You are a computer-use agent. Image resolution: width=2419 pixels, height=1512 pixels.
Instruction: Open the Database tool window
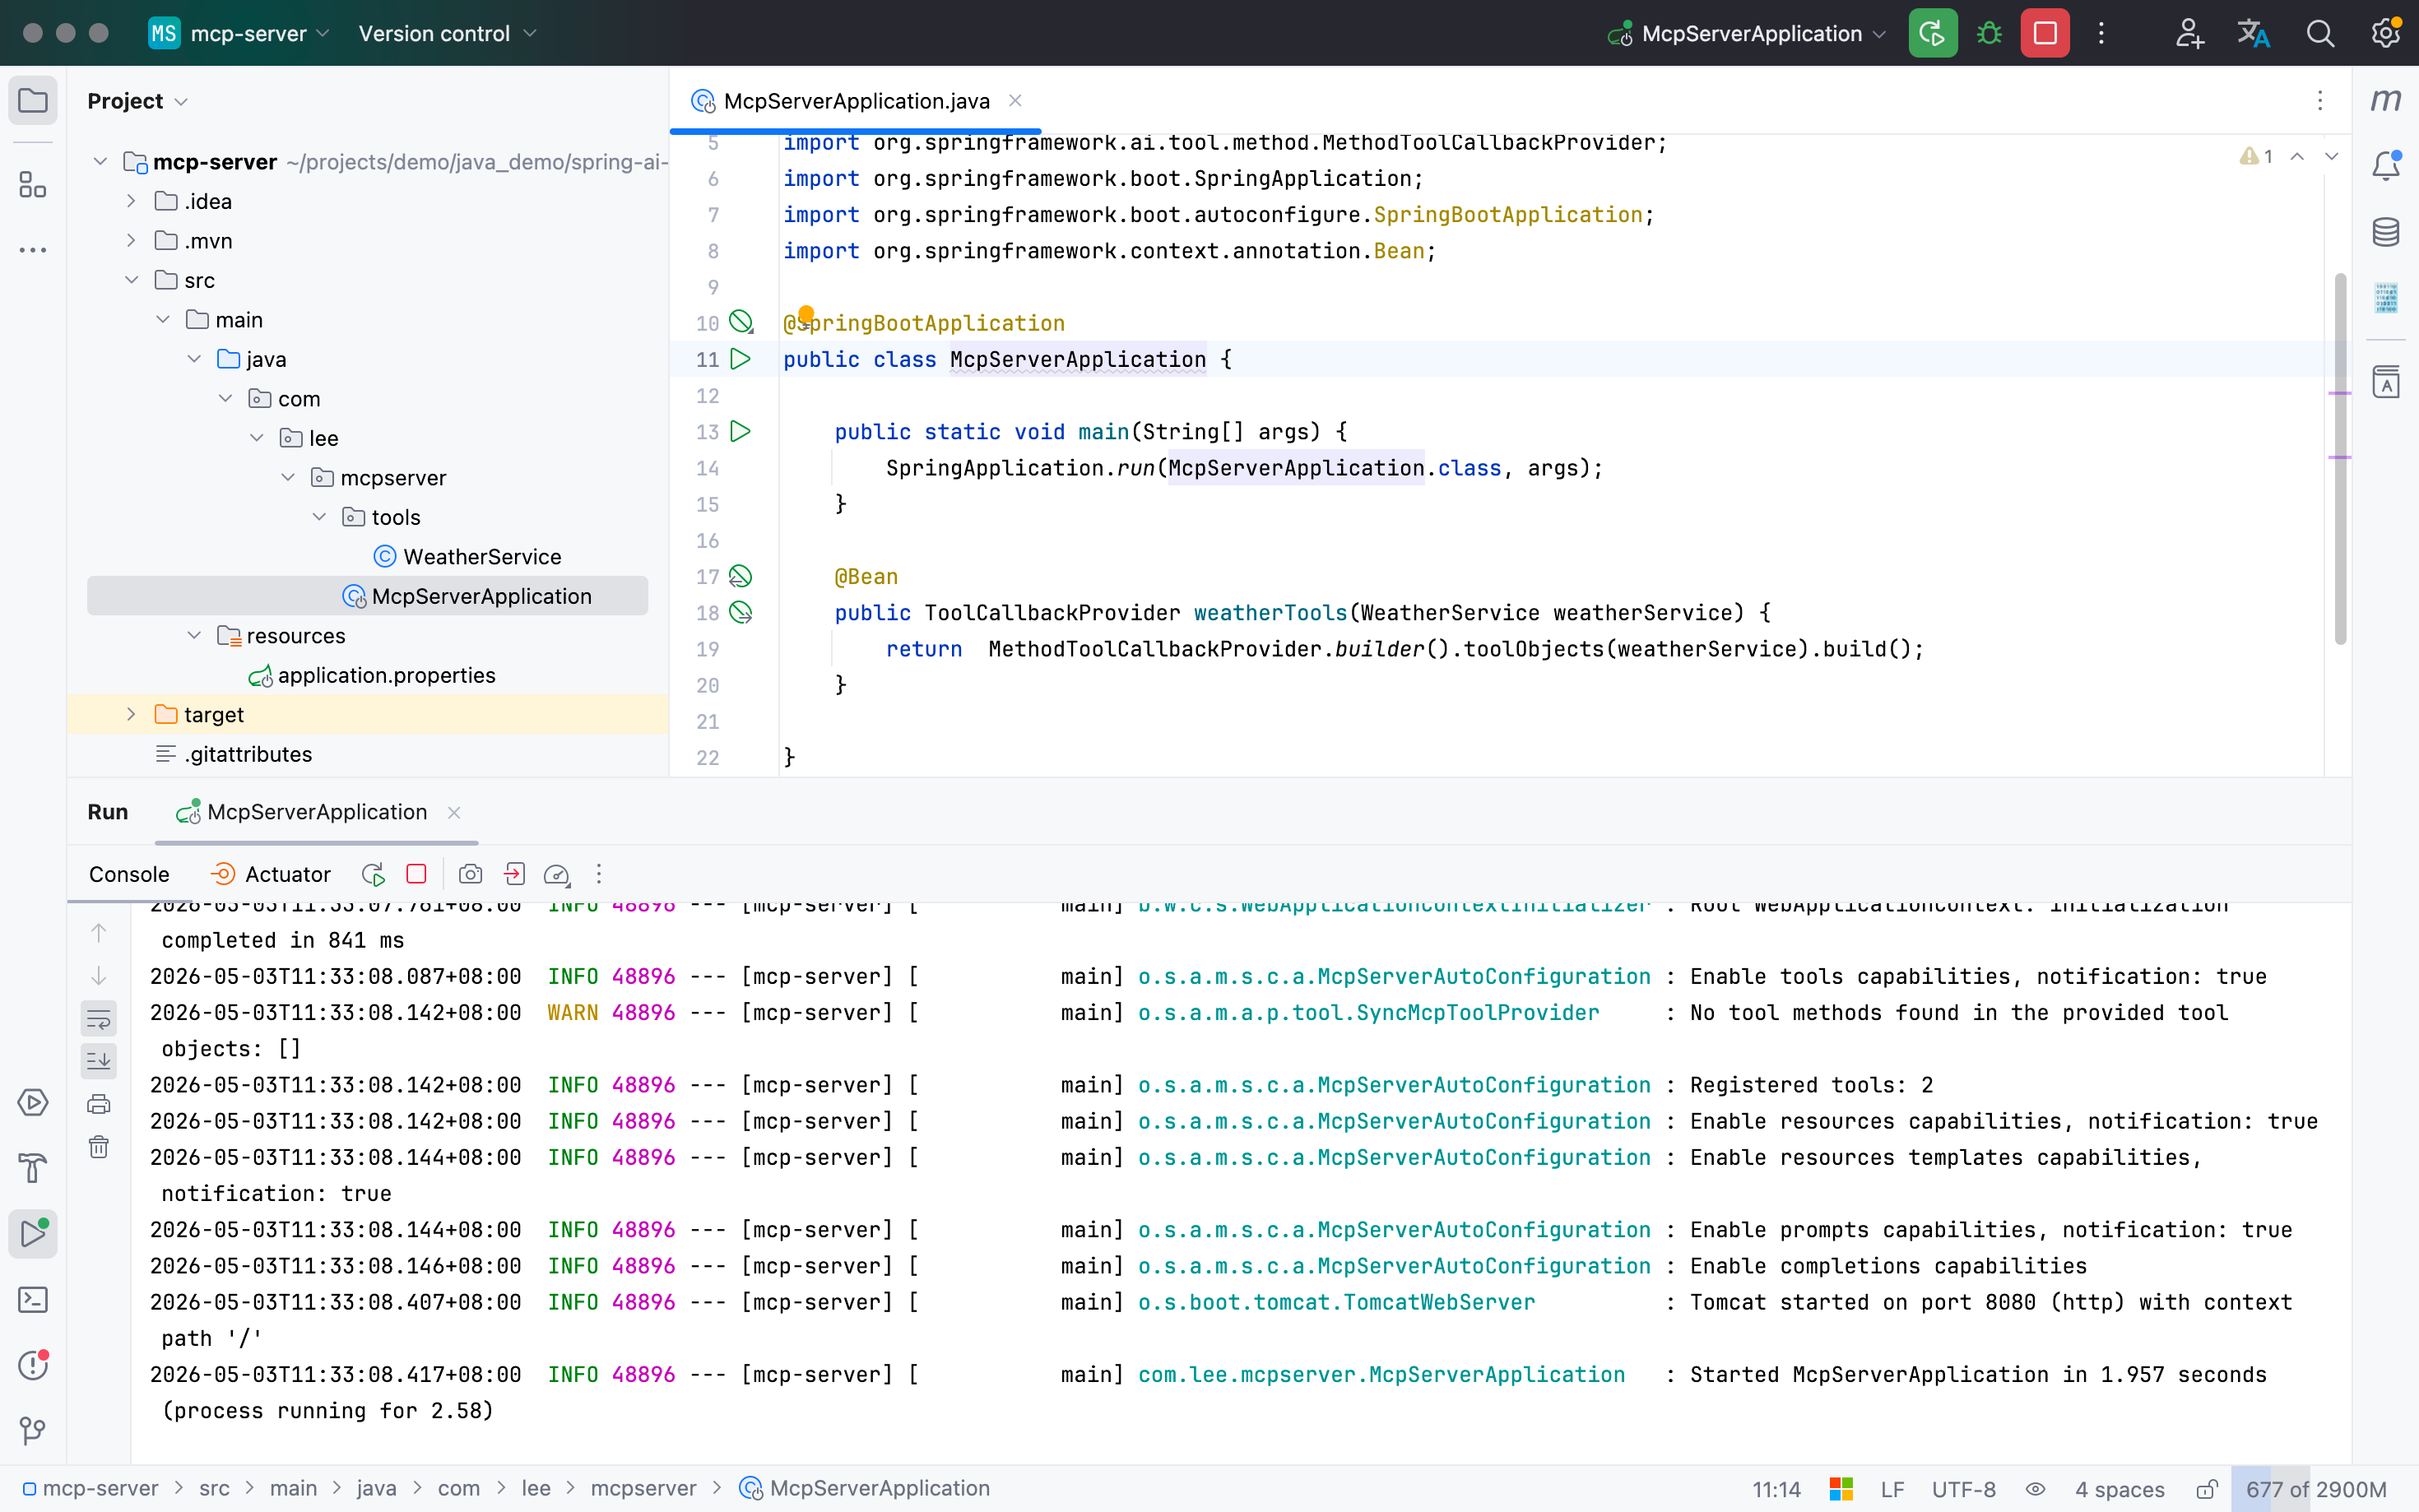pyautogui.click(x=2386, y=232)
